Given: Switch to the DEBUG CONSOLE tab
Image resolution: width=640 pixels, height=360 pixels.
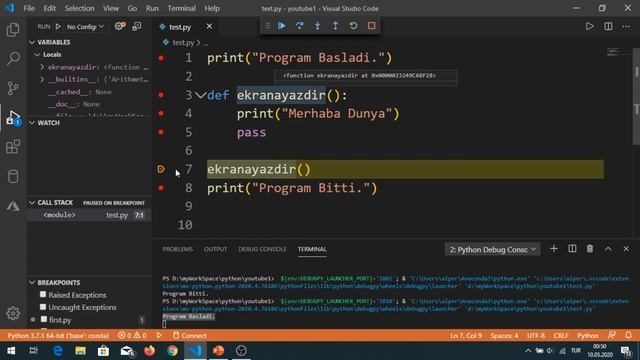Looking at the screenshot, I should [x=262, y=249].
